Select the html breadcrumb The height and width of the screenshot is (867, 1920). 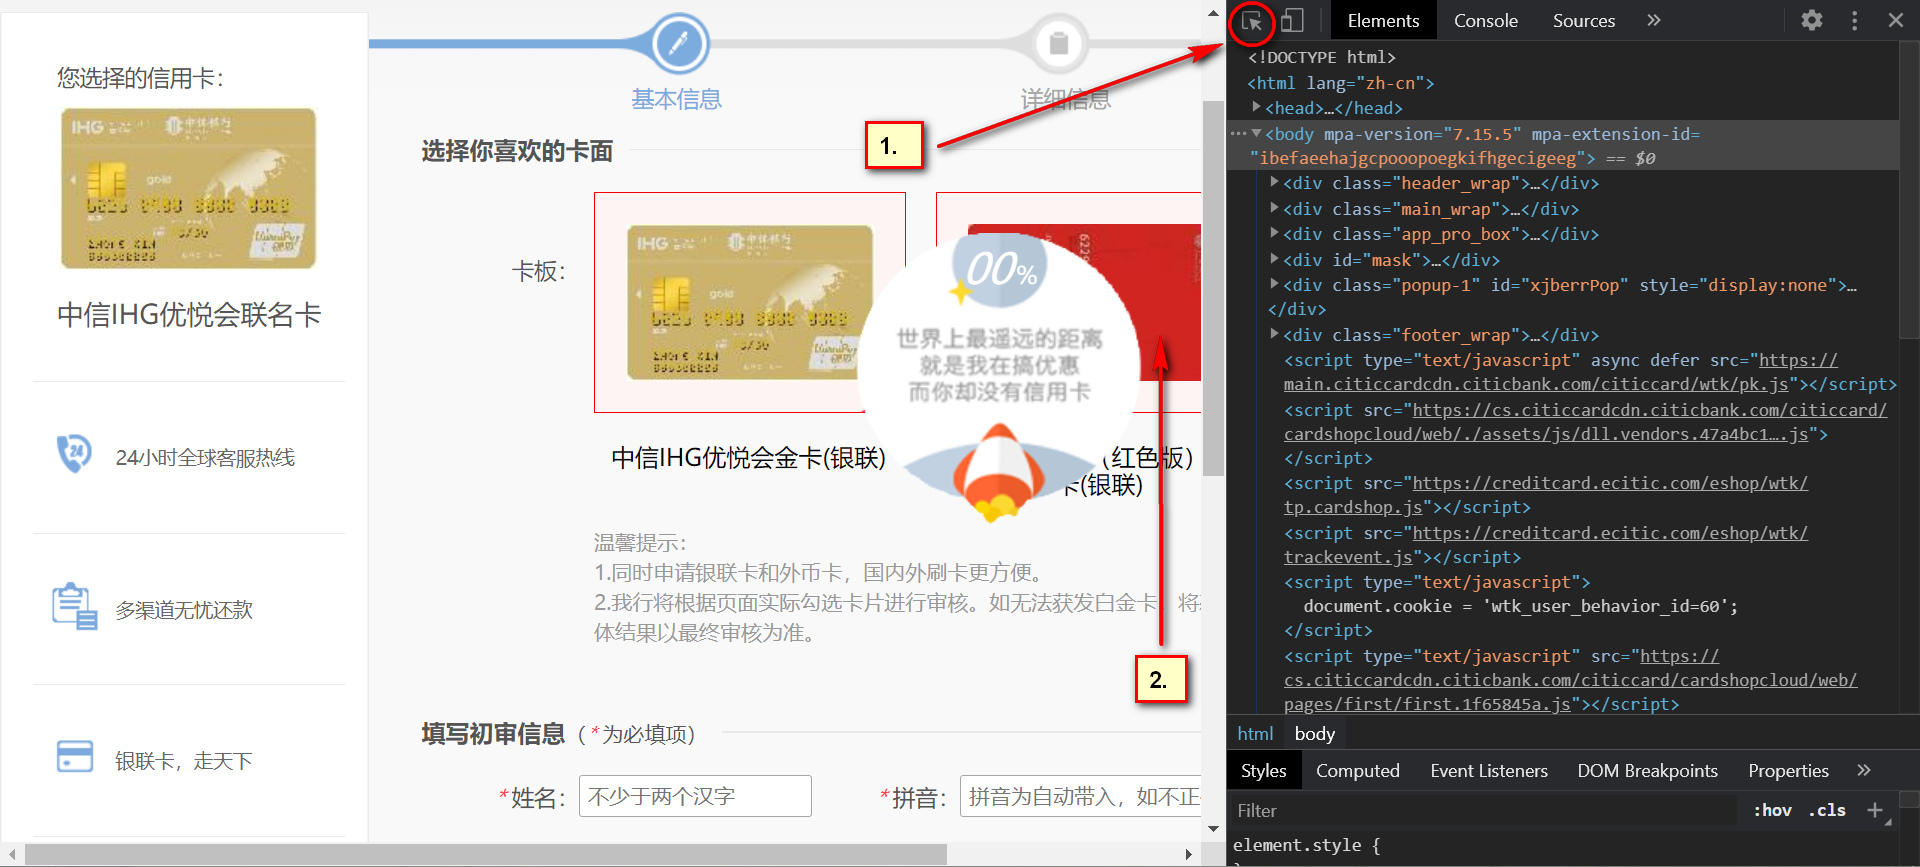[1255, 733]
